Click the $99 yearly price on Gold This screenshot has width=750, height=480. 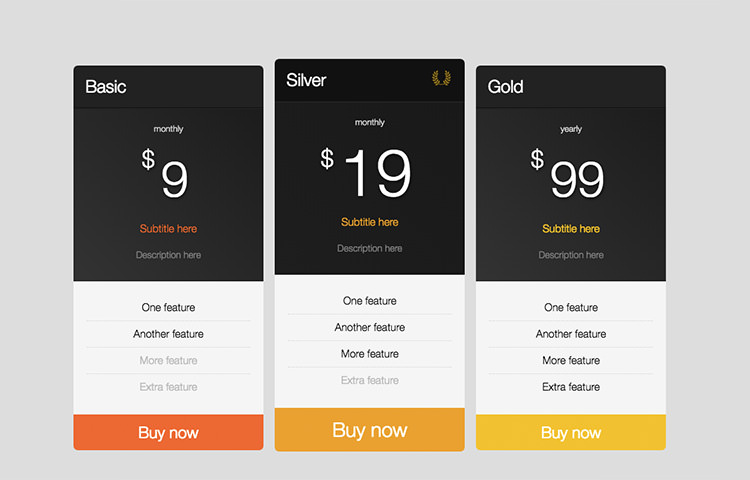568,173
